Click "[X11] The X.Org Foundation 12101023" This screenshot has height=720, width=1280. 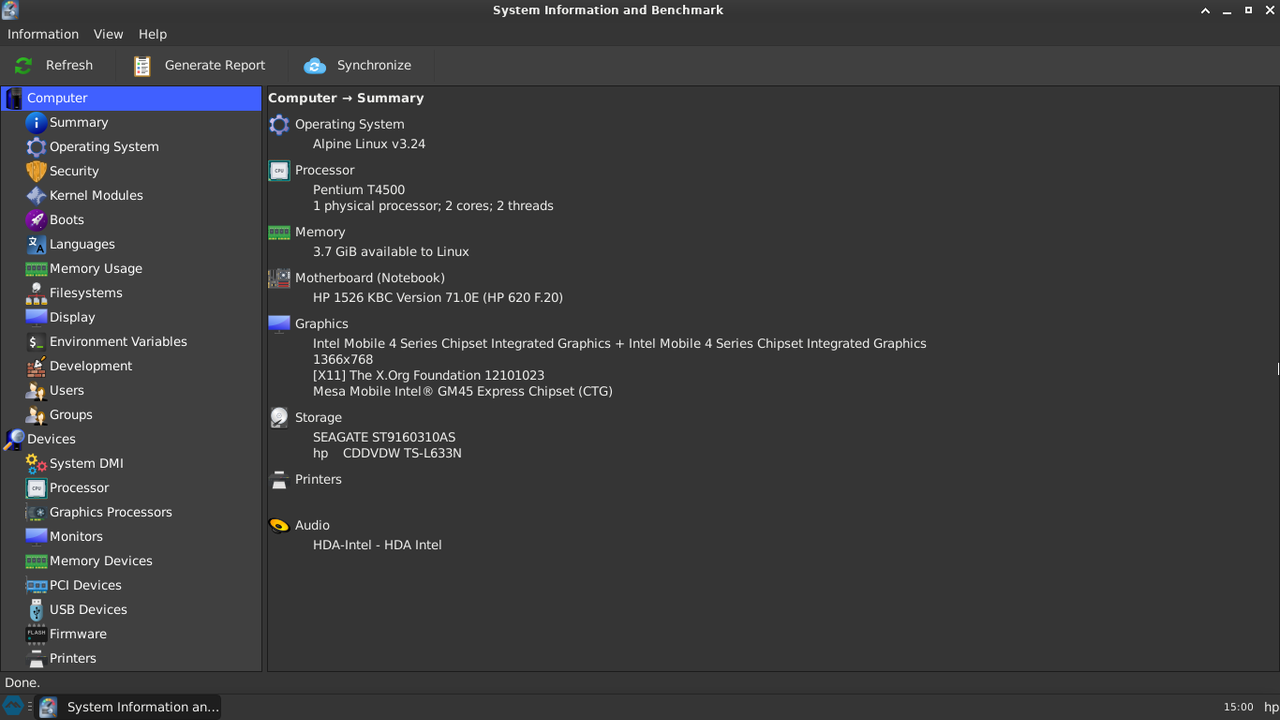[429, 376]
